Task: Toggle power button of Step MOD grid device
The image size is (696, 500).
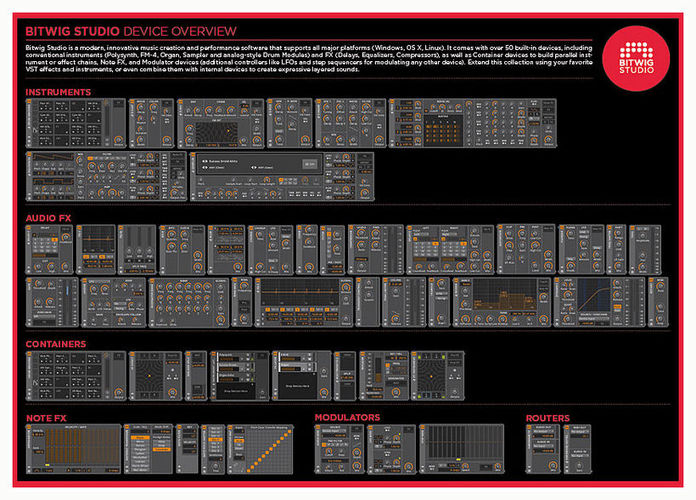Action: [x=422, y=428]
